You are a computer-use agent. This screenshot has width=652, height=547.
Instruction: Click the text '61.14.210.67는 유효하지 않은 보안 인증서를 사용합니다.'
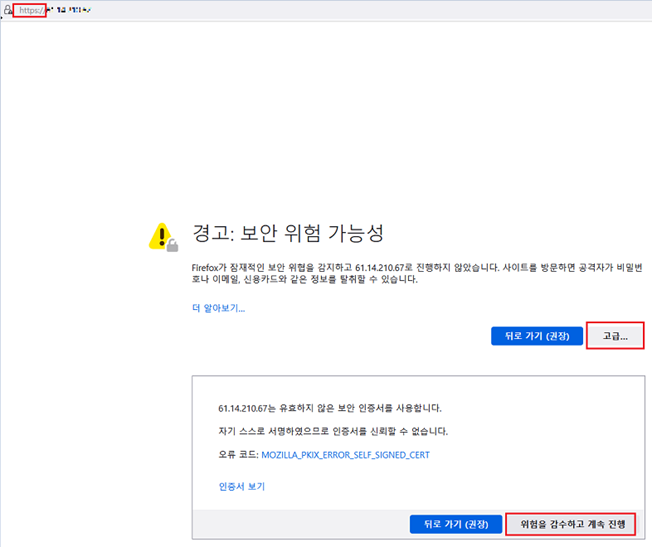pos(330,408)
